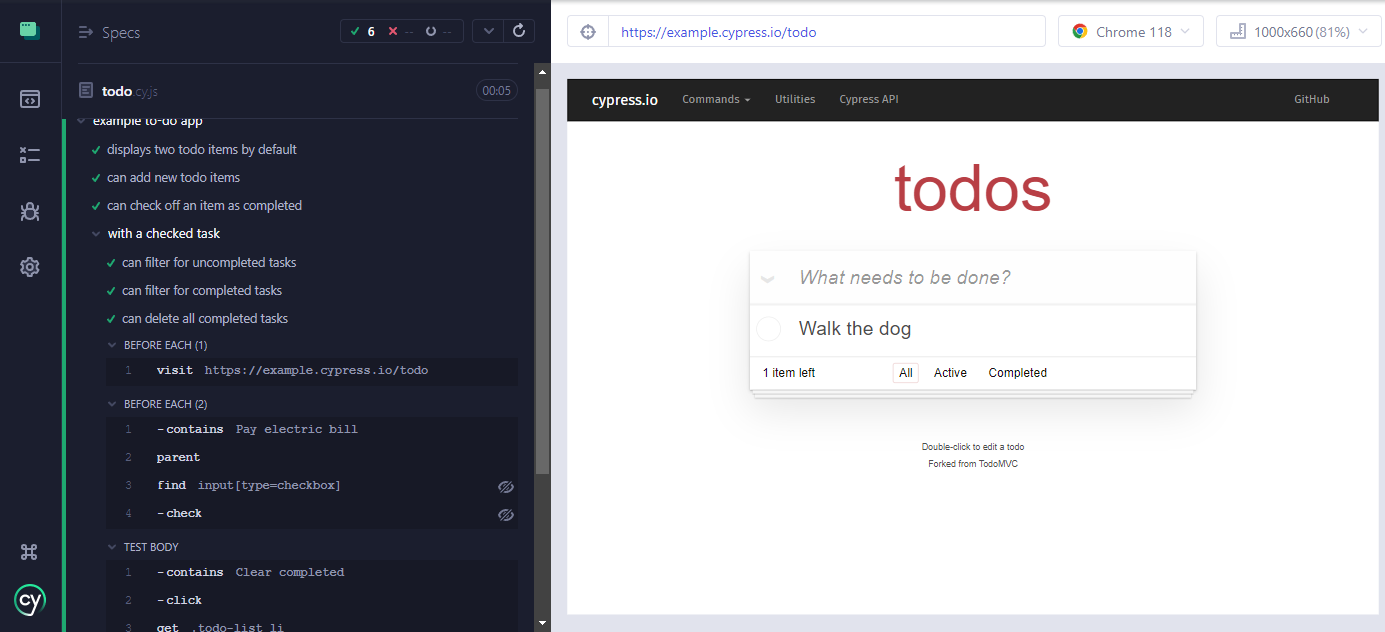Open the Specs list sidebar icon
The height and width of the screenshot is (632, 1385).
(30, 99)
